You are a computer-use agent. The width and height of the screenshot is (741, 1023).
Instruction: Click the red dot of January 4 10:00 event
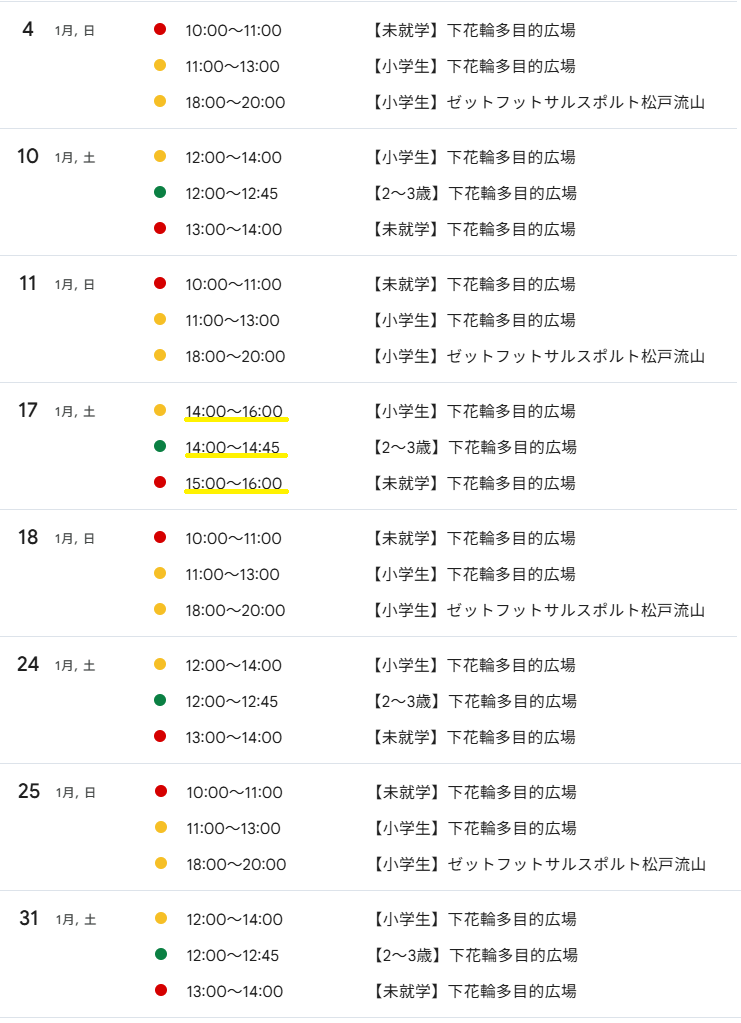160,30
